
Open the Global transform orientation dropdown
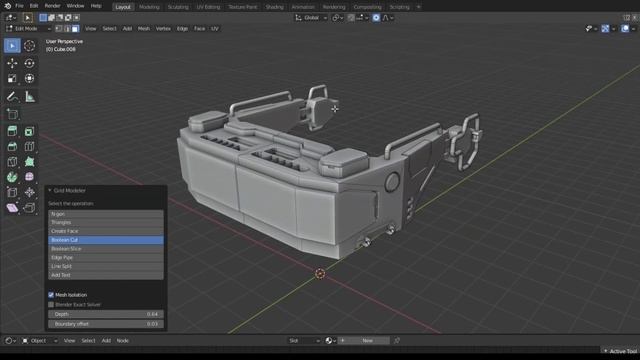[x=311, y=18]
